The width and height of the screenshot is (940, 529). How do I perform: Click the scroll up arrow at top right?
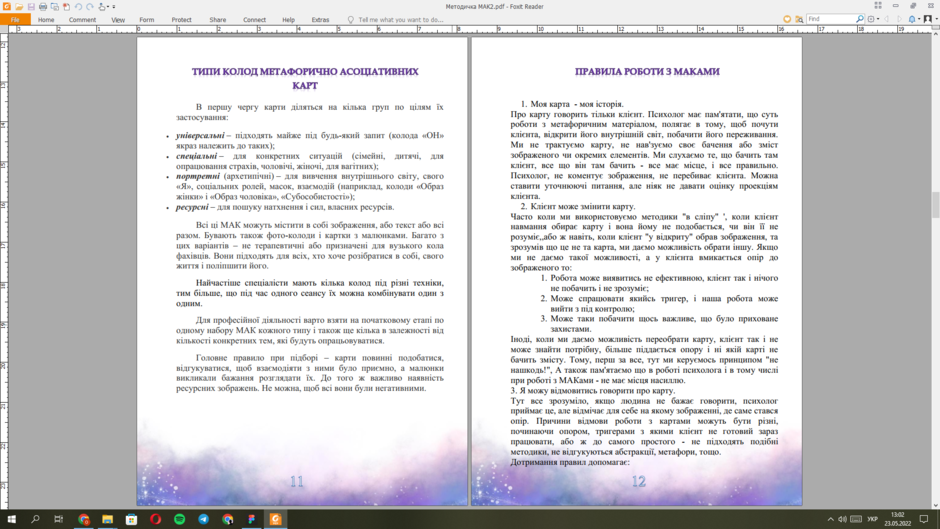[935, 34]
